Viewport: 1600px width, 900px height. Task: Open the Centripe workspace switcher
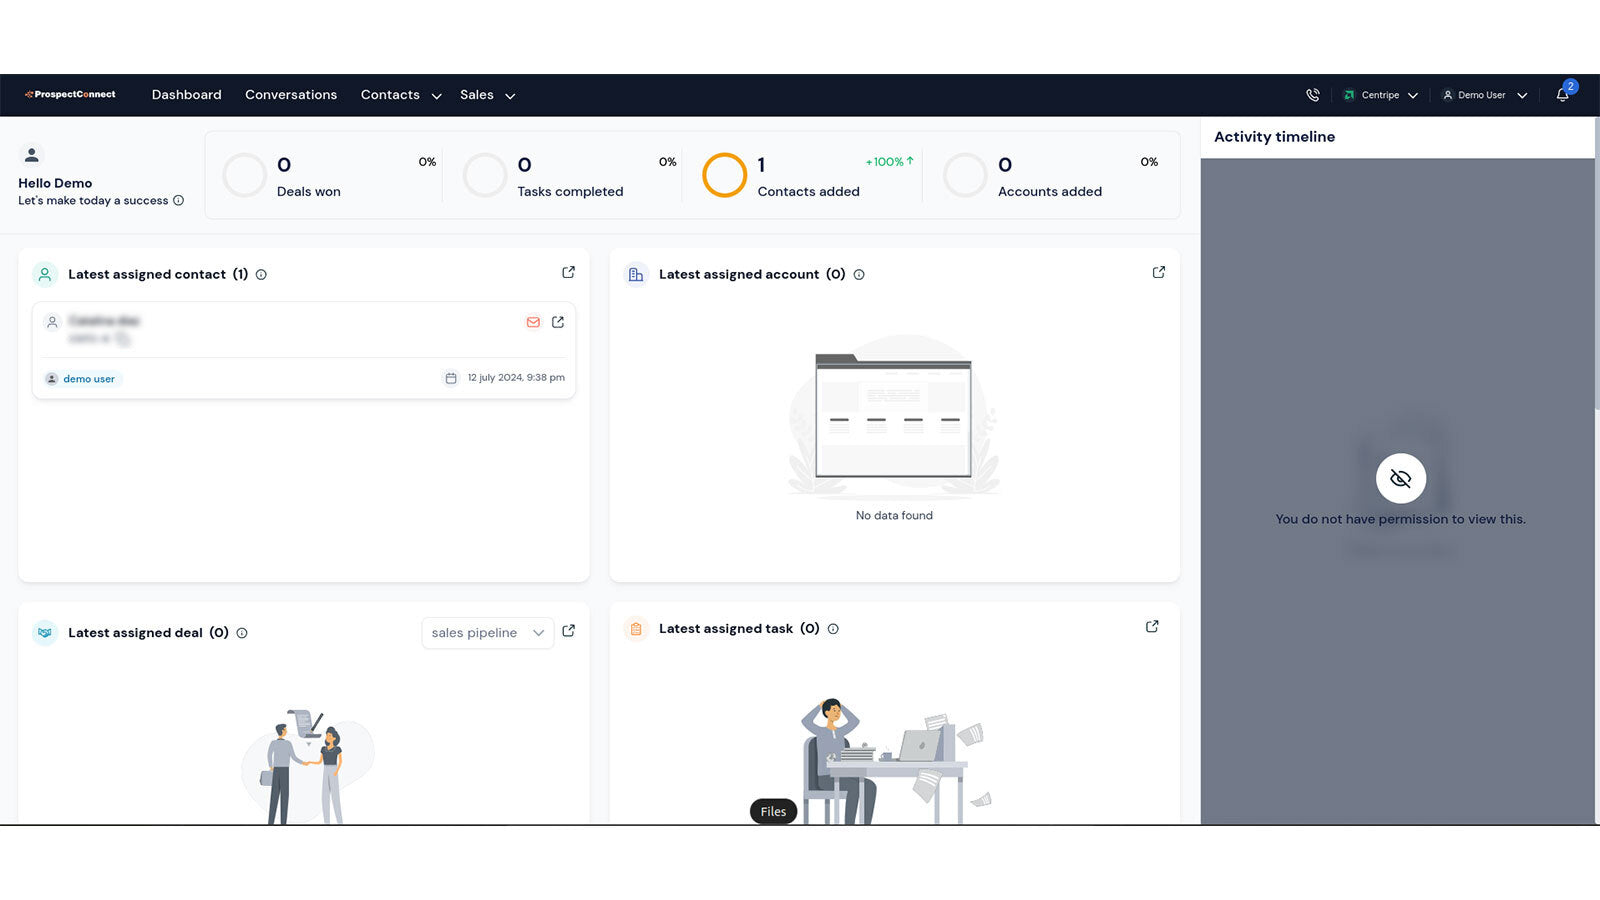(x=1380, y=95)
